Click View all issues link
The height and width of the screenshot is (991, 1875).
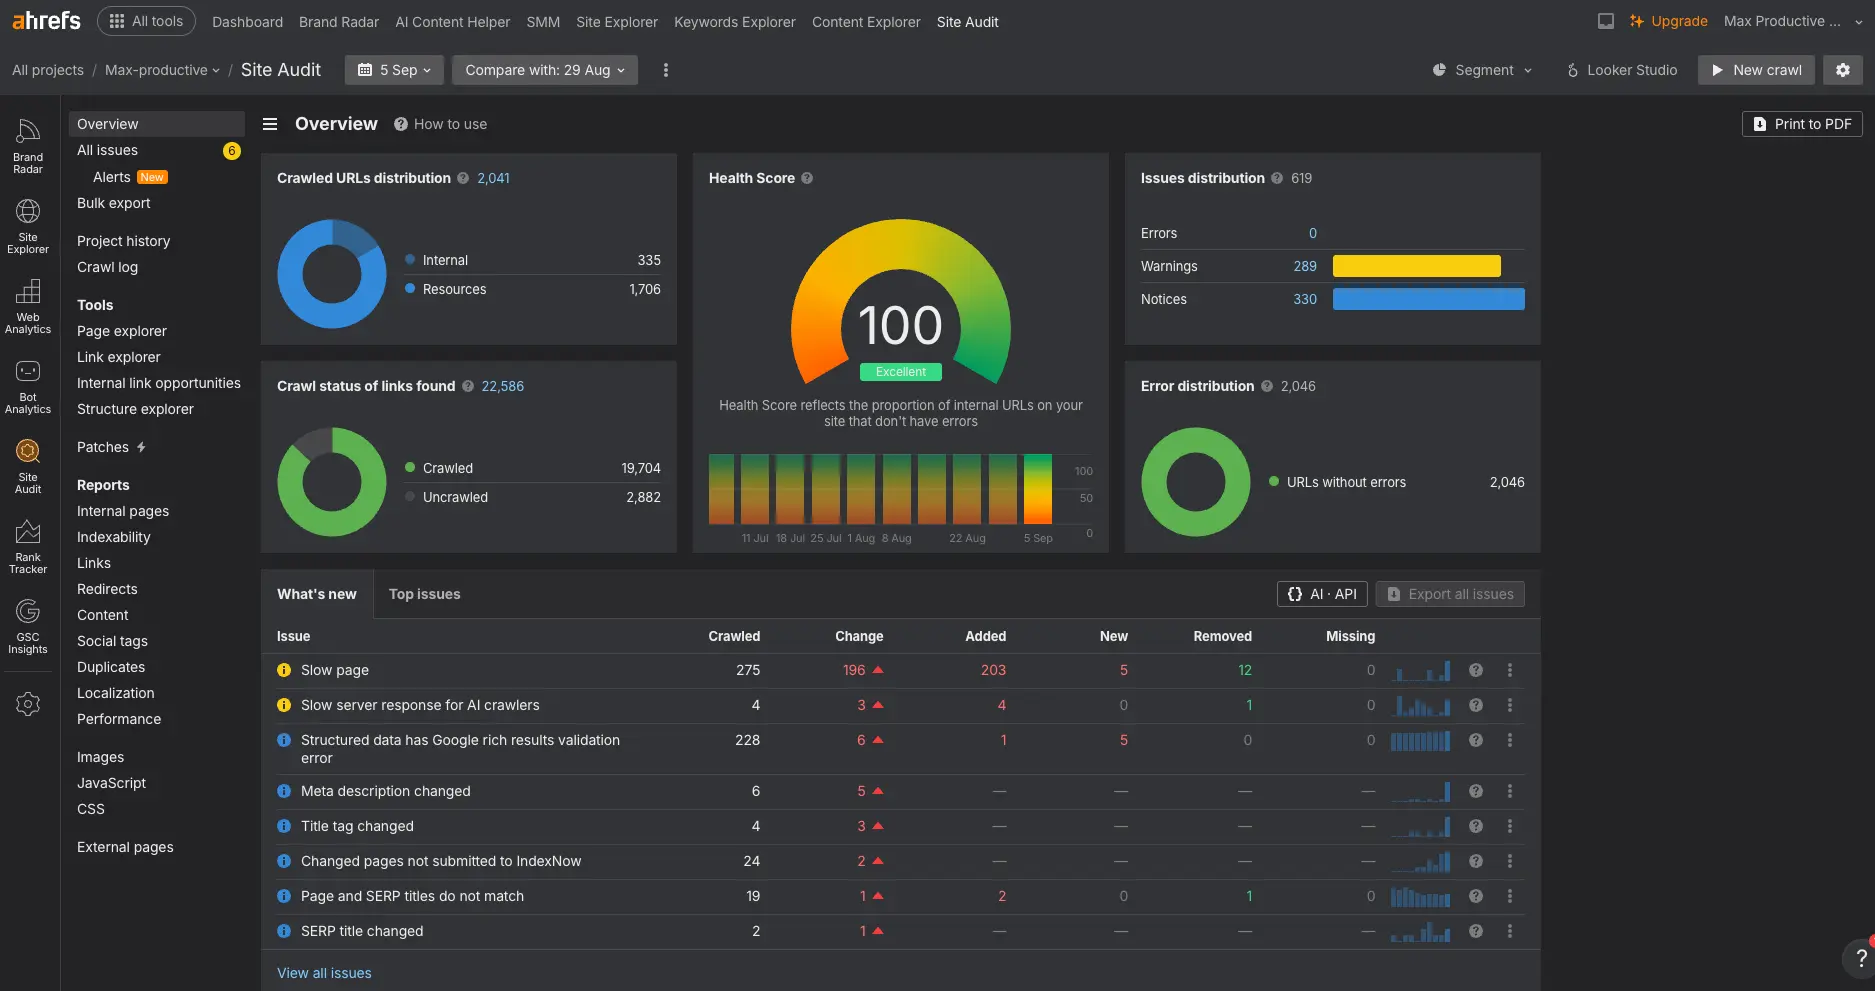pyautogui.click(x=324, y=973)
